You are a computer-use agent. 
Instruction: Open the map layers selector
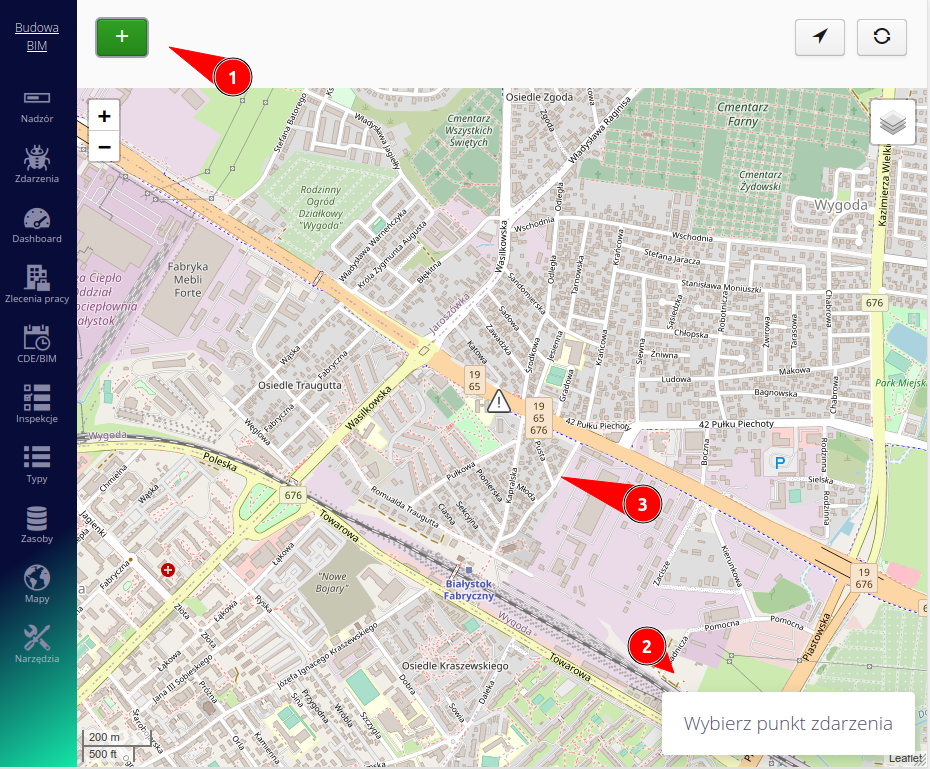point(893,123)
